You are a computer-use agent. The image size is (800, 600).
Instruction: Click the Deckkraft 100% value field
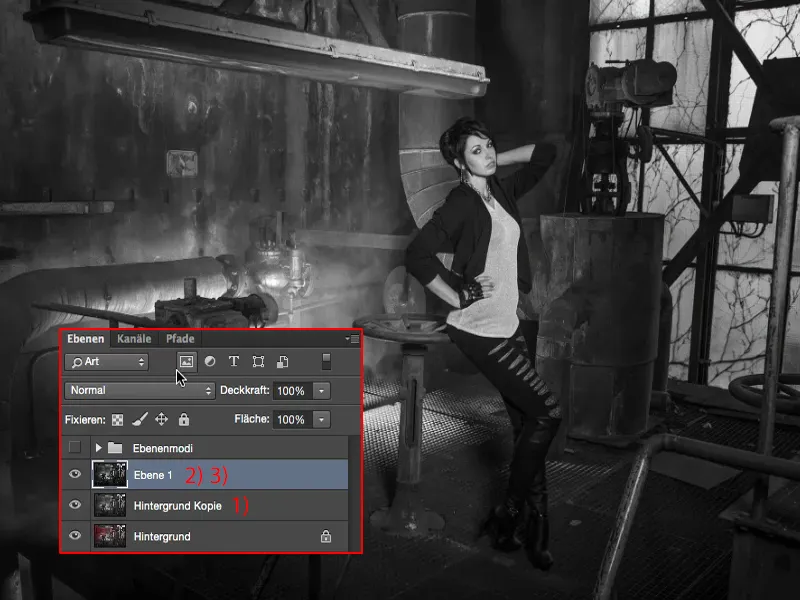tap(292, 391)
